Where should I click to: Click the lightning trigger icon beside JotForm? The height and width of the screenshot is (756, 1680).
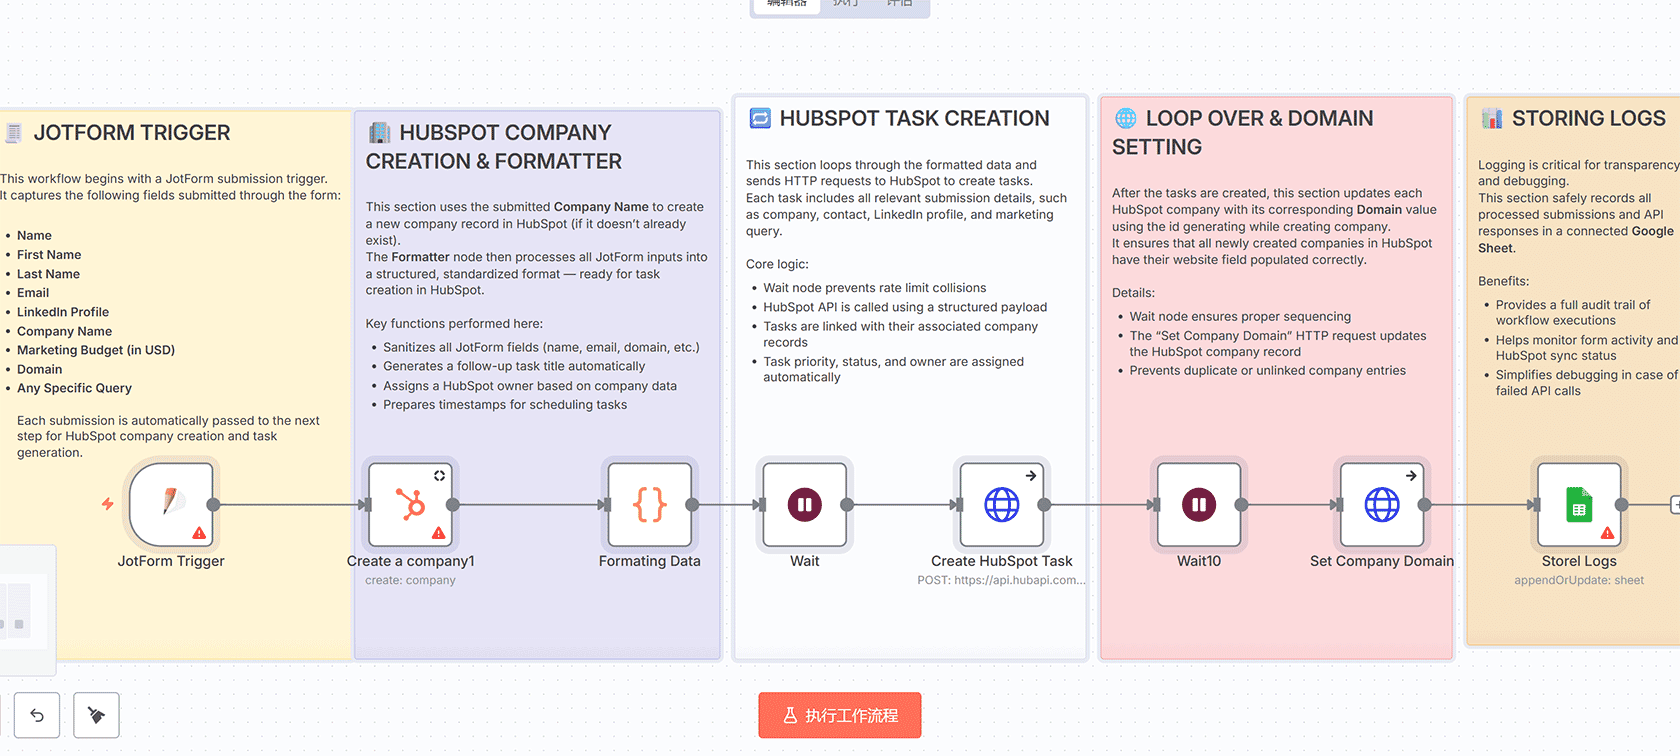(x=107, y=504)
